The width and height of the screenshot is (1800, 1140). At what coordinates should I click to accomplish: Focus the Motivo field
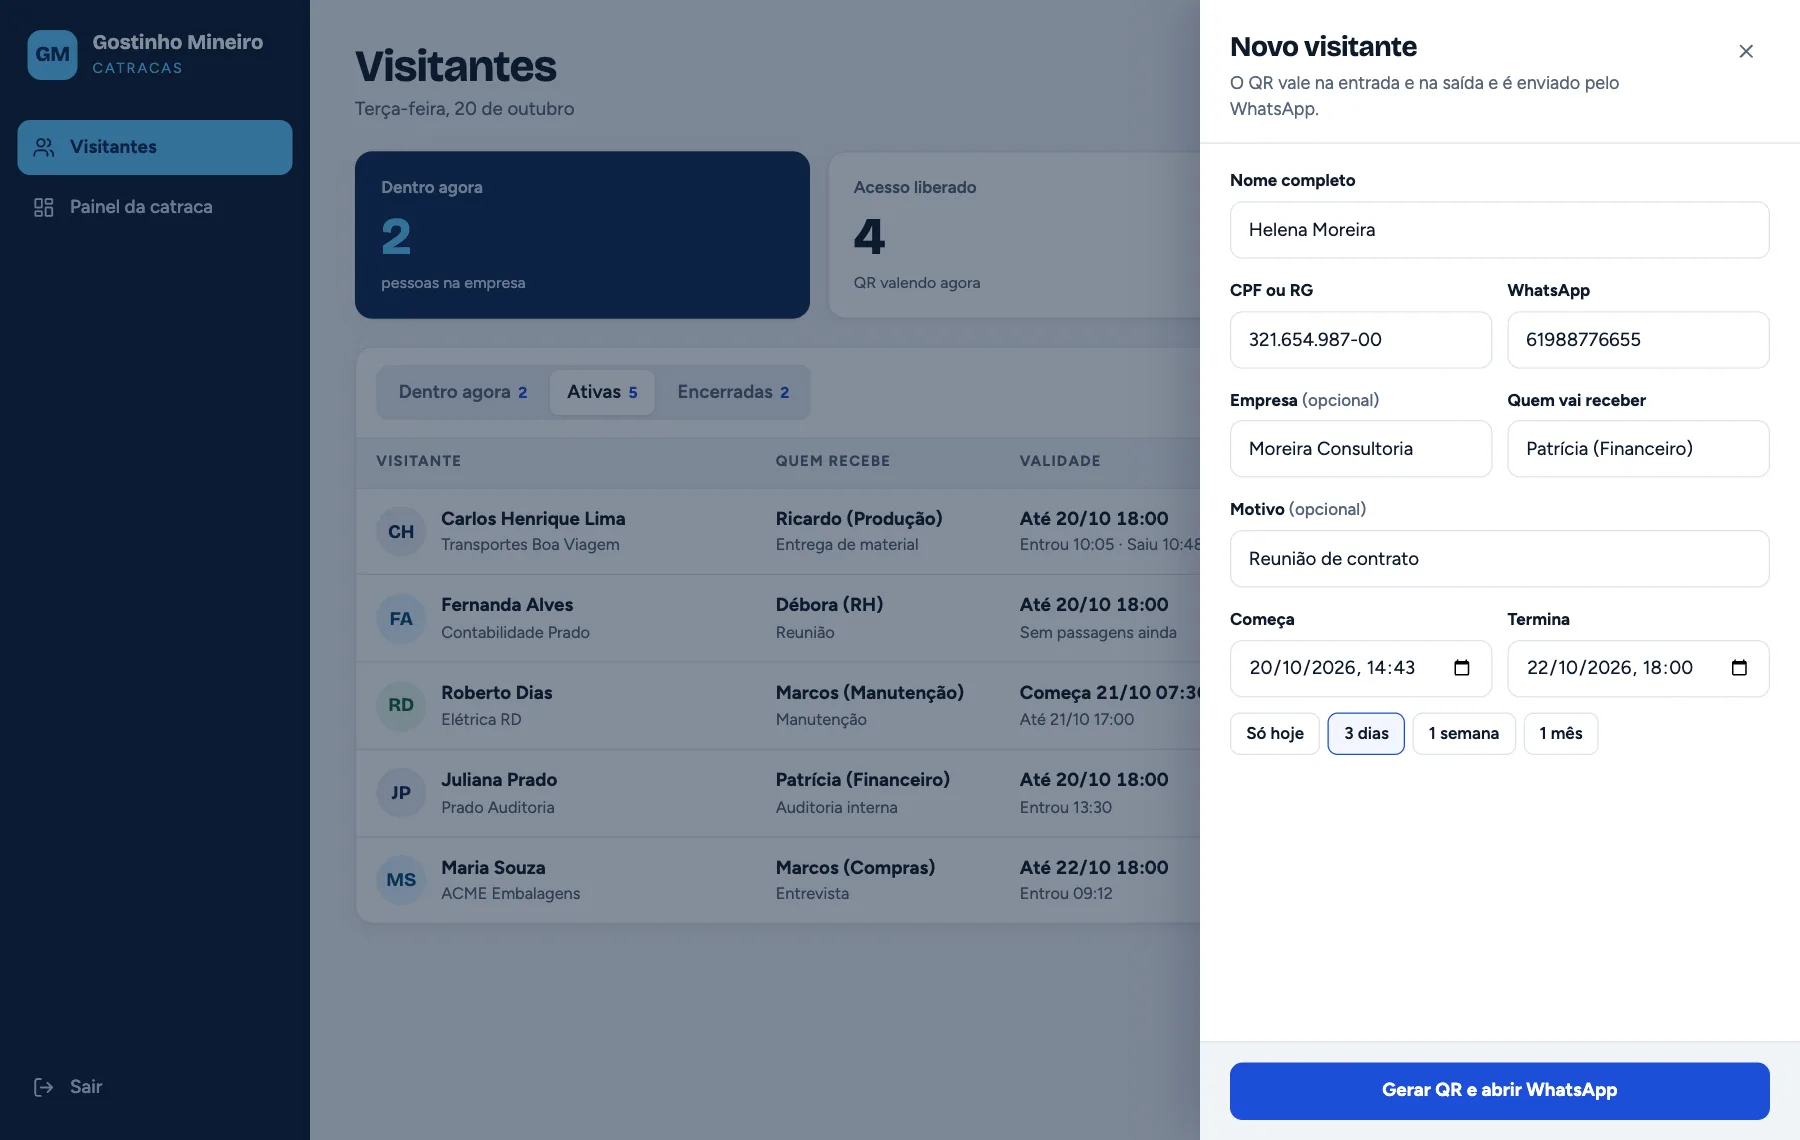(x=1499, y=559)
